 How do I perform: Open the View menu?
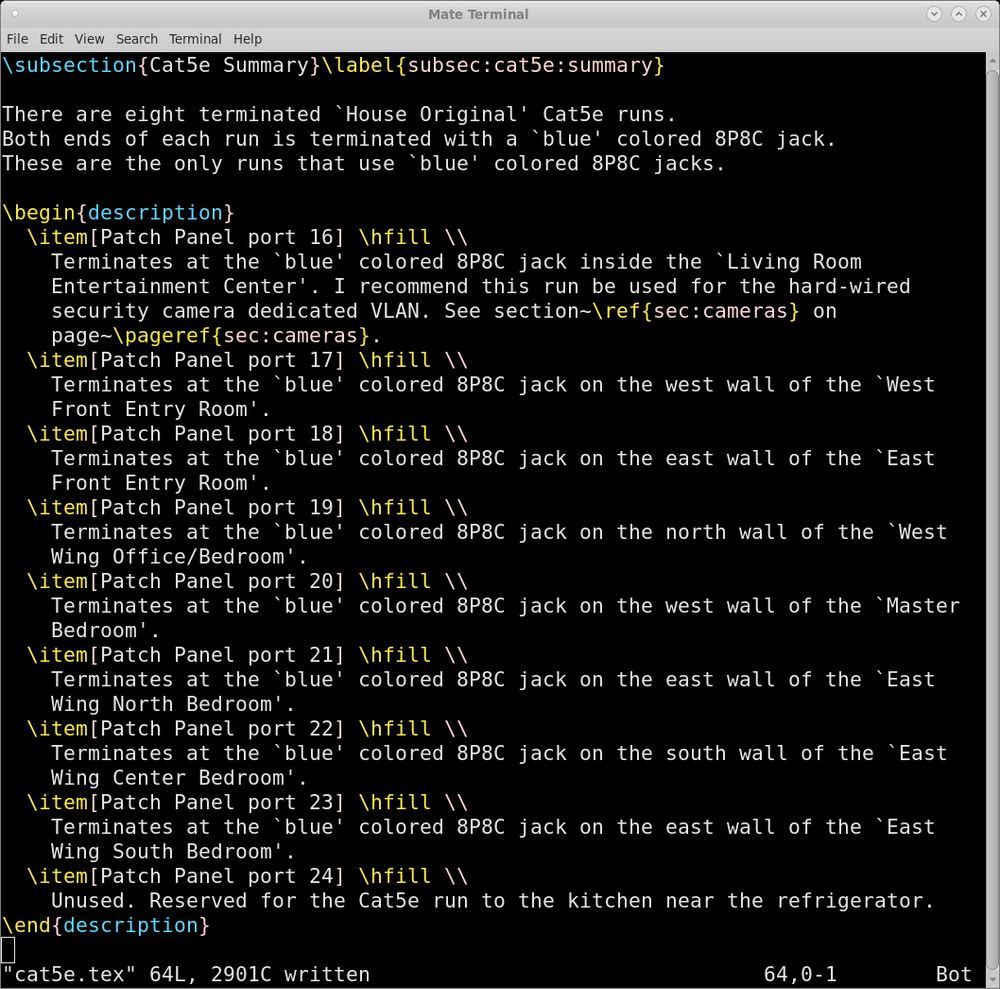point(89,39)
